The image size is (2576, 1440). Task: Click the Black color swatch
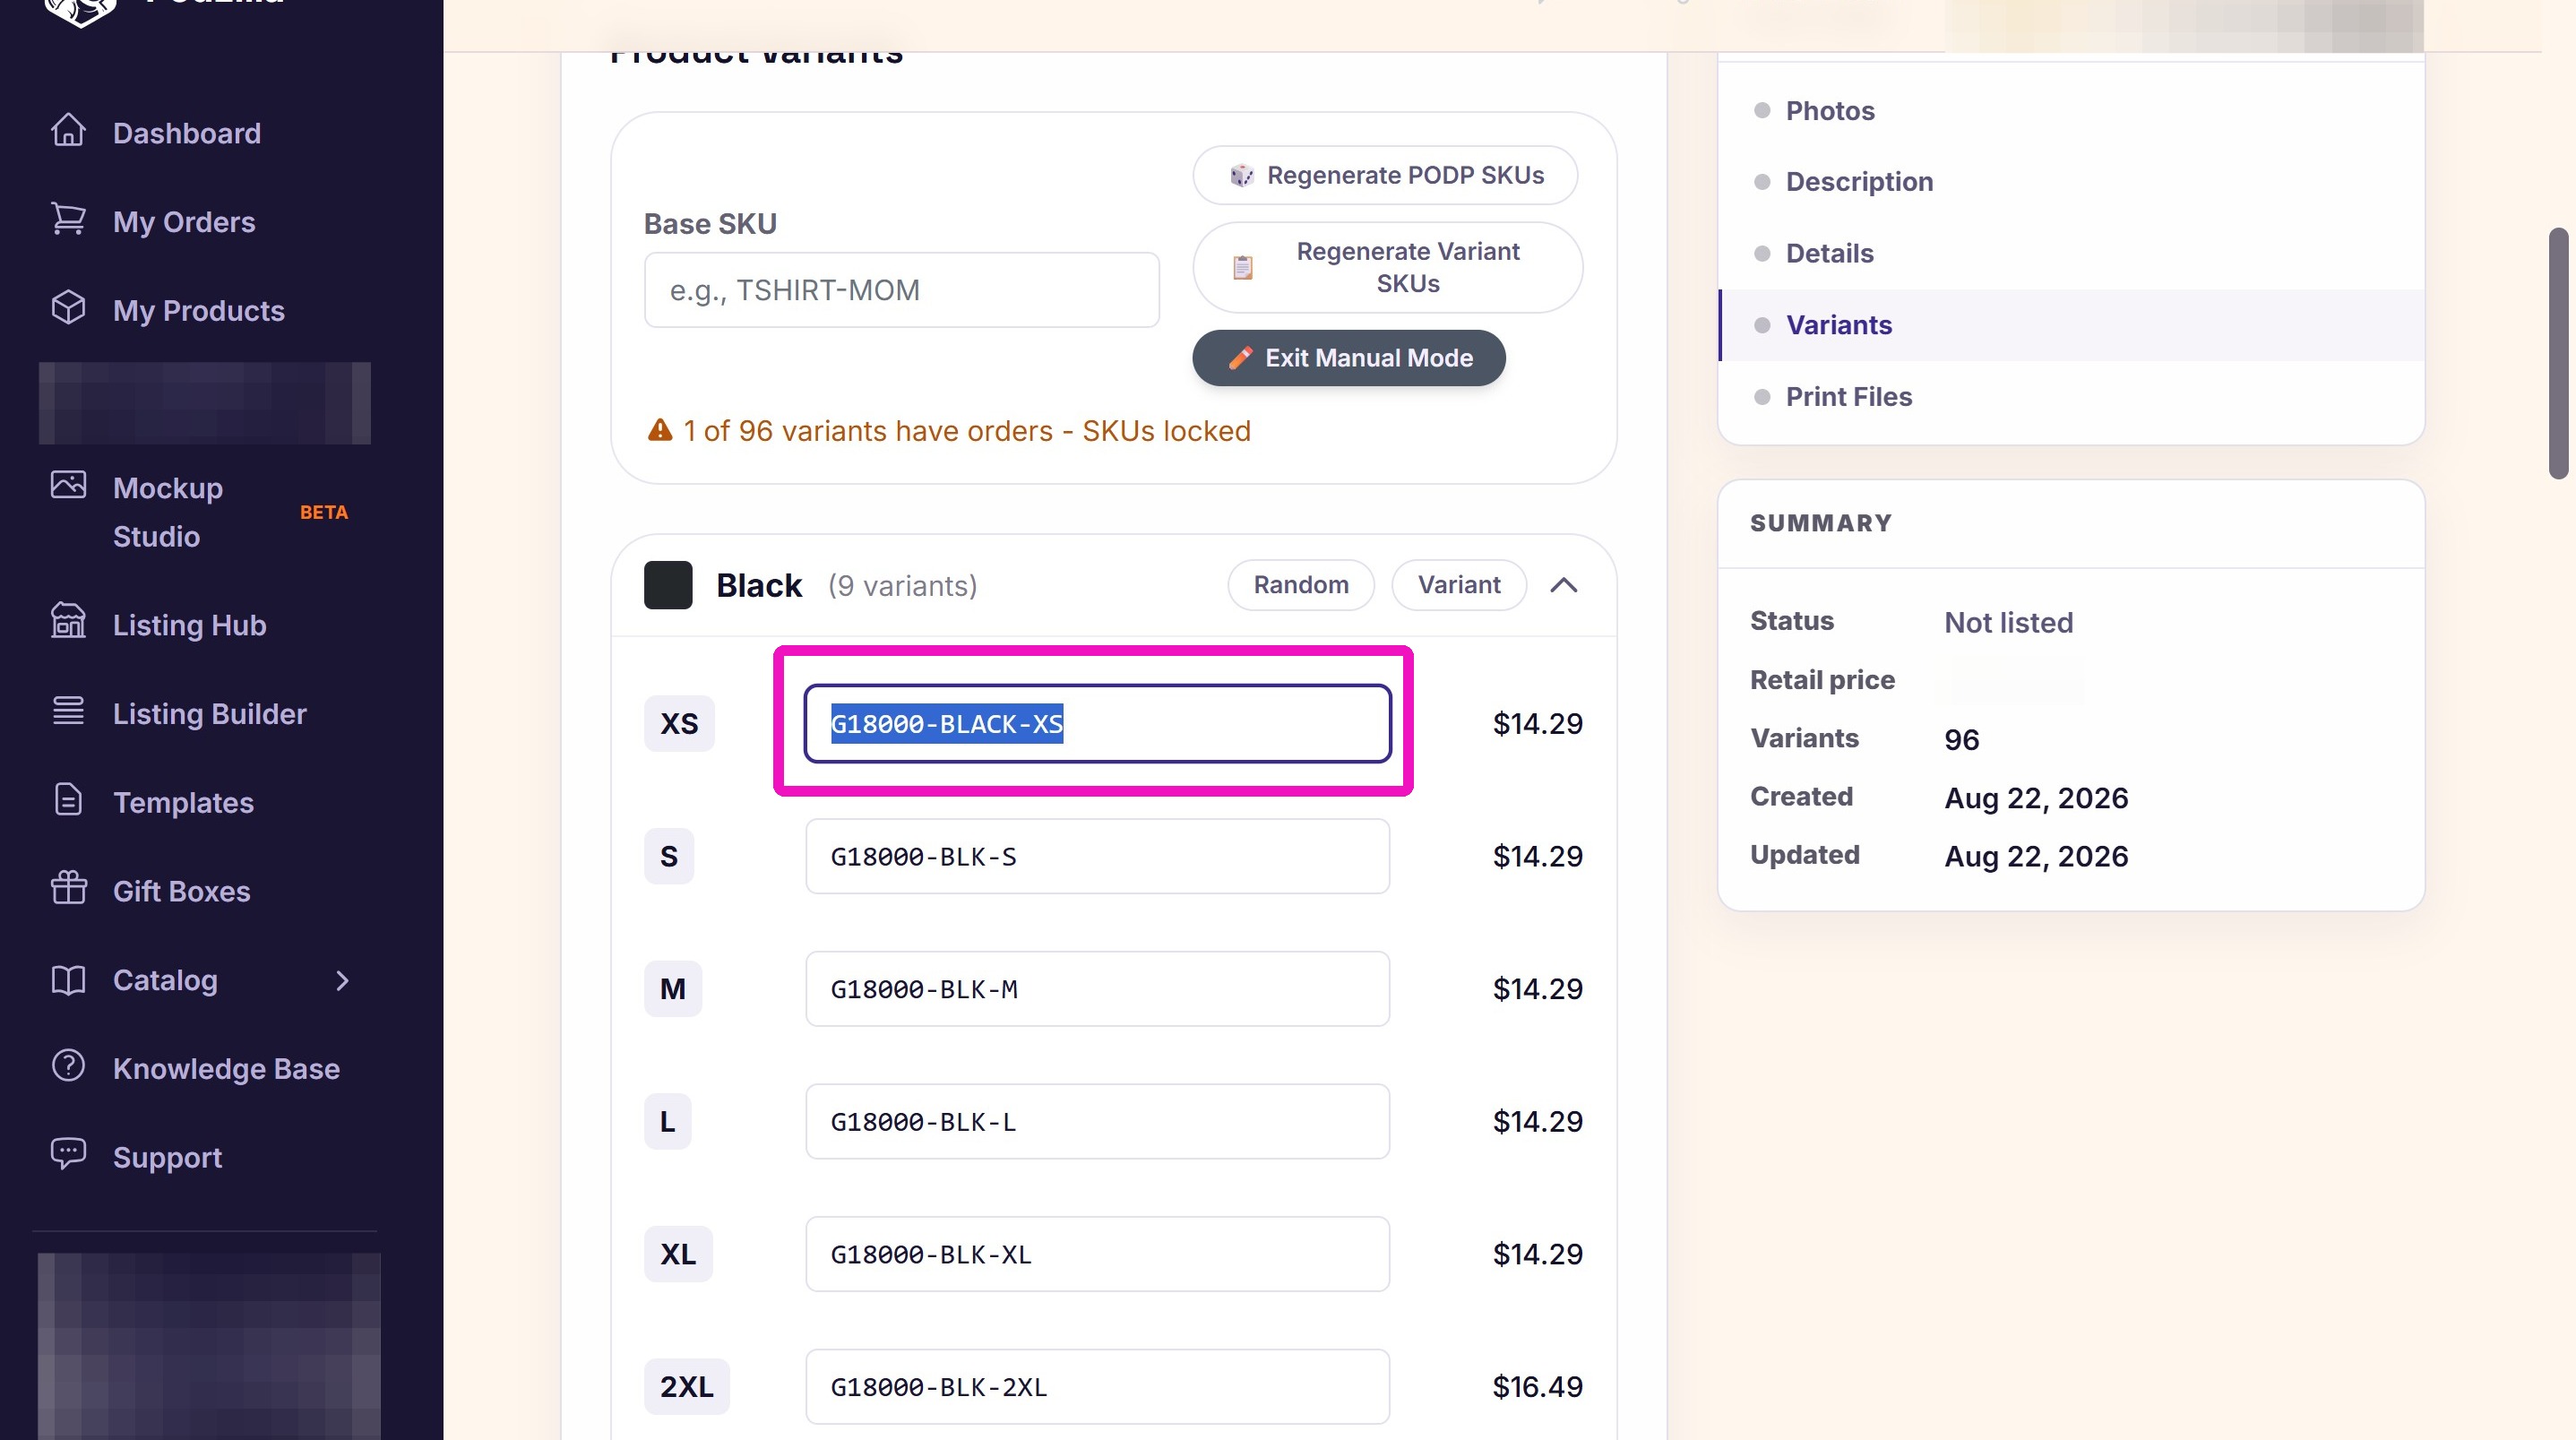point(668,585)
